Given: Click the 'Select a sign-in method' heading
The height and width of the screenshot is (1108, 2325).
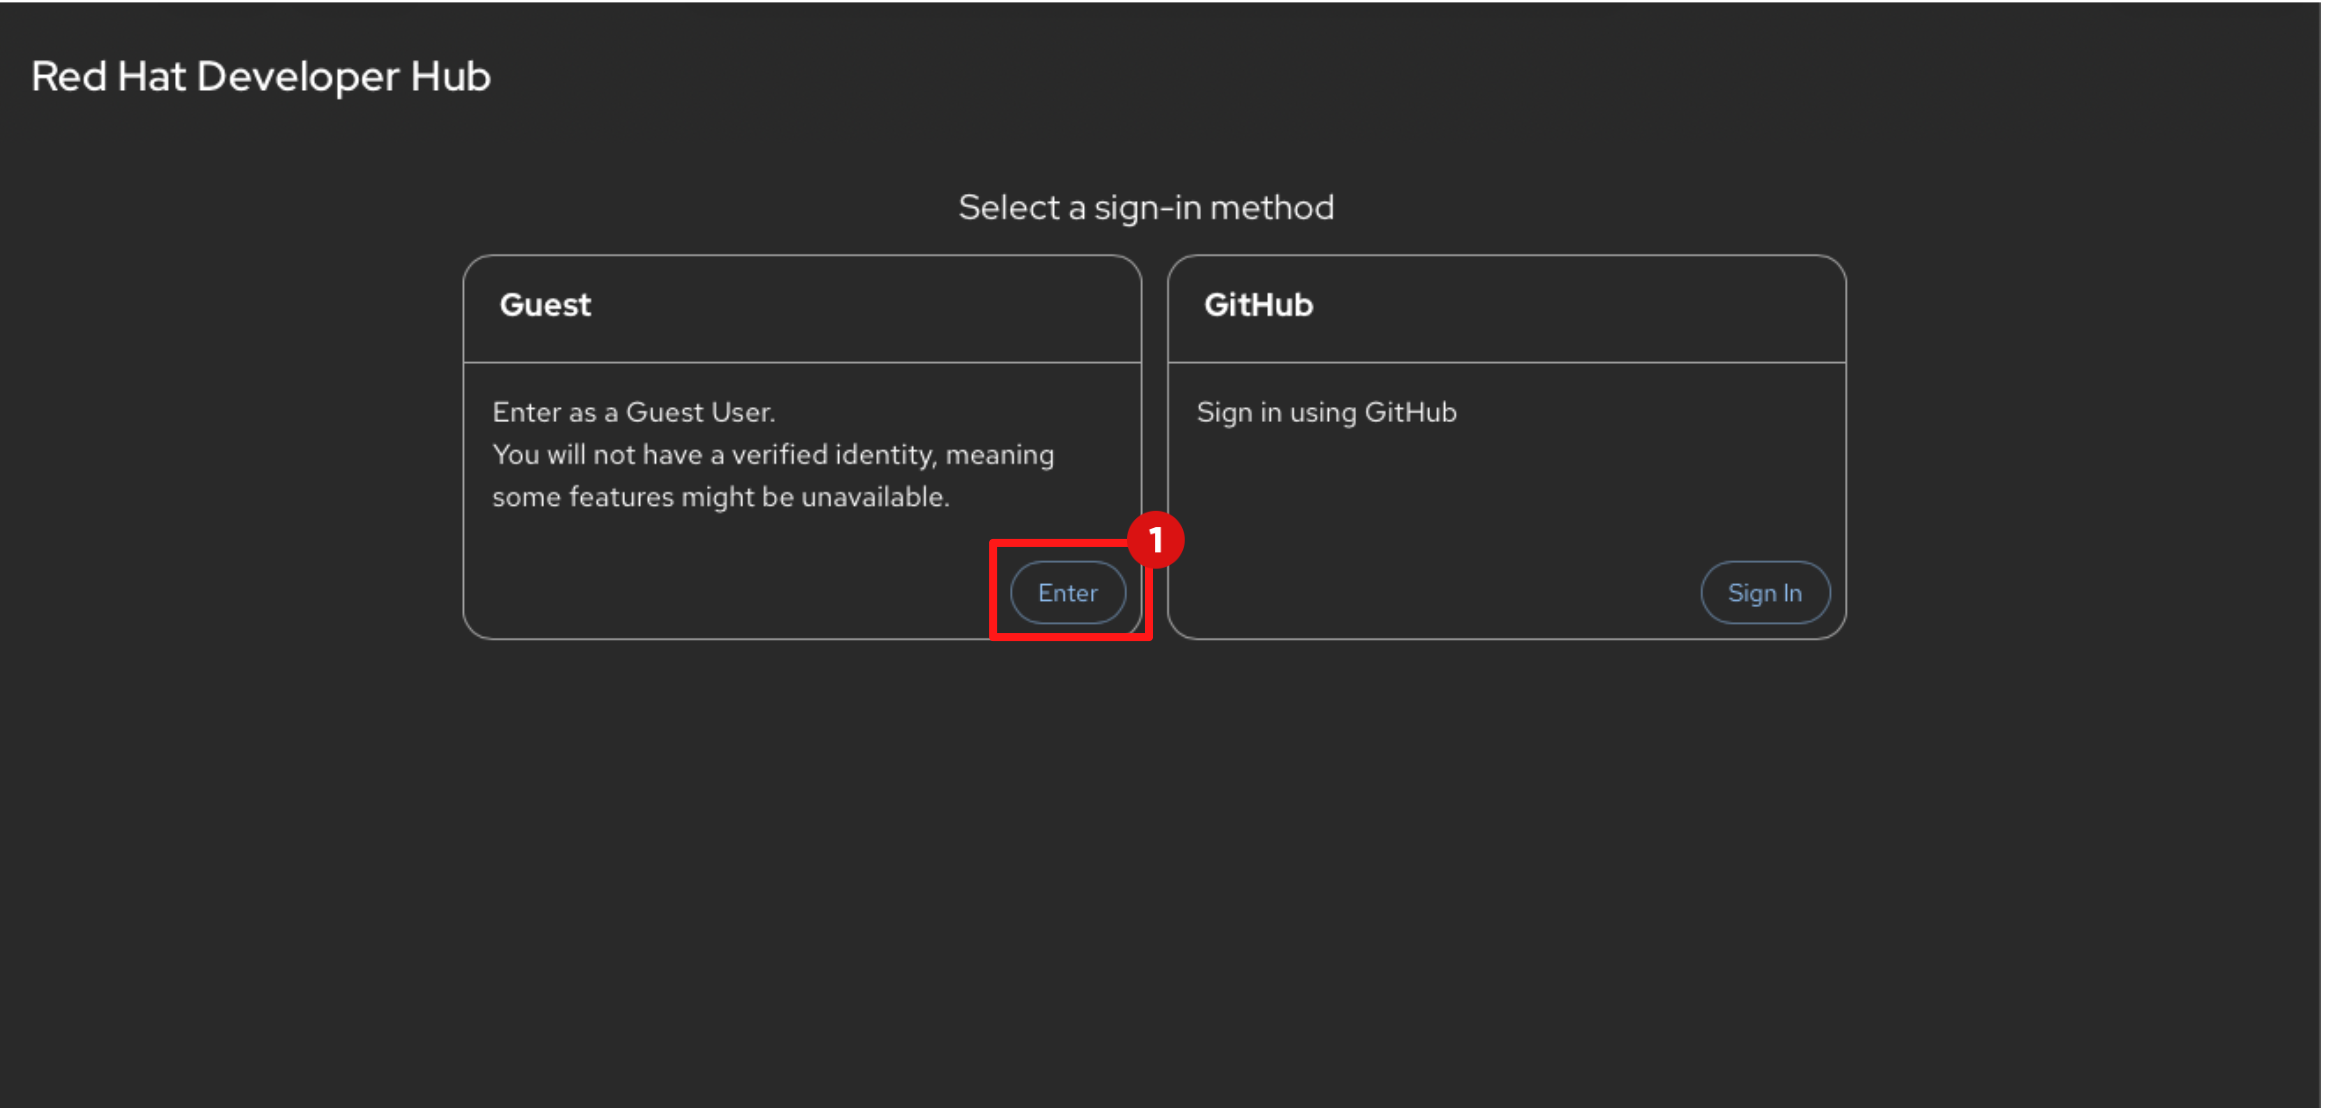Looking at the screenshot, I should (x=1145, y=207).
